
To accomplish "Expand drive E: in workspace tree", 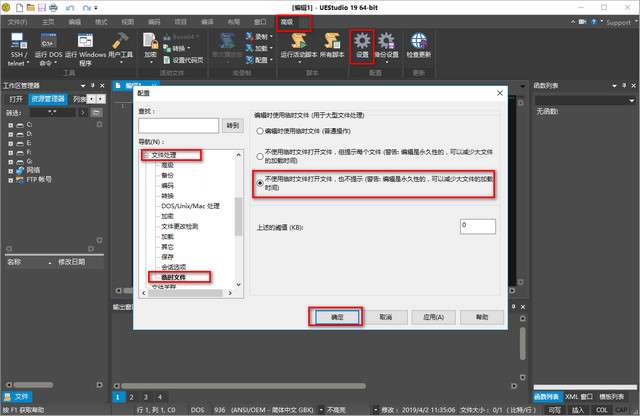I will [11, 144].
